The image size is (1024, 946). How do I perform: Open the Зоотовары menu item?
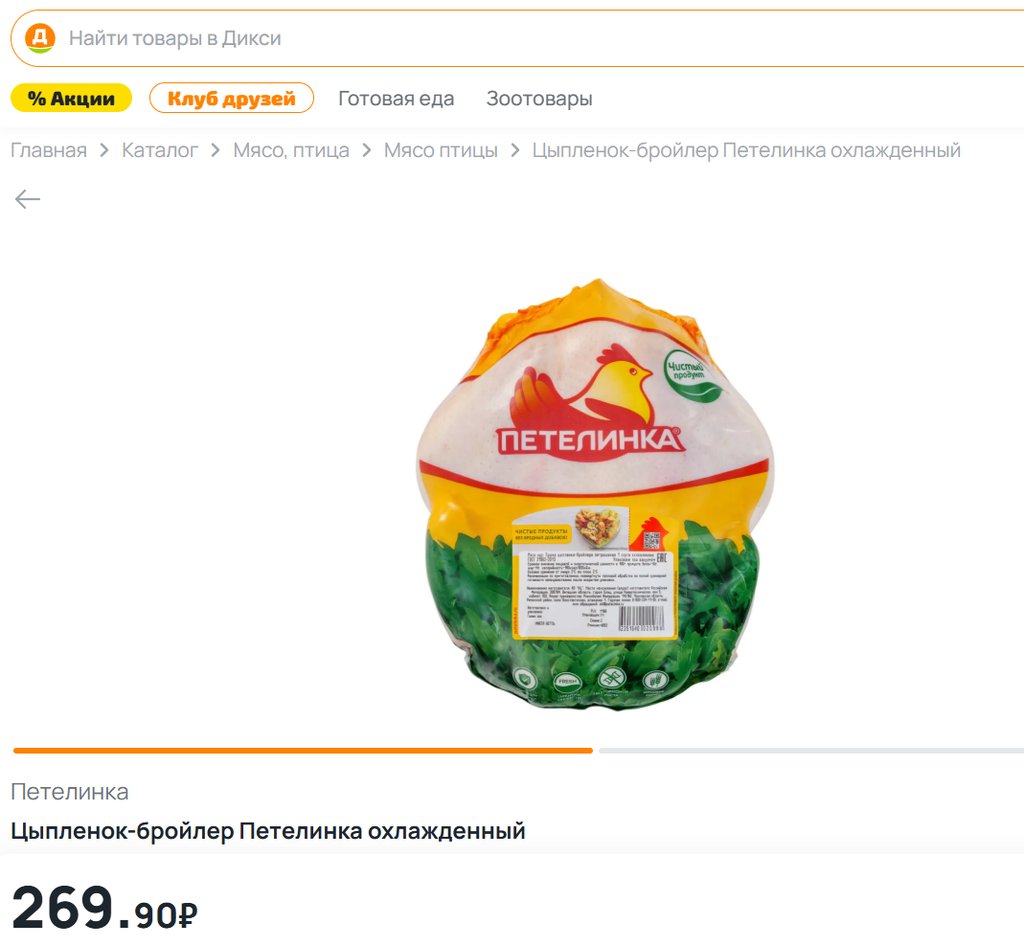(539, 99)
